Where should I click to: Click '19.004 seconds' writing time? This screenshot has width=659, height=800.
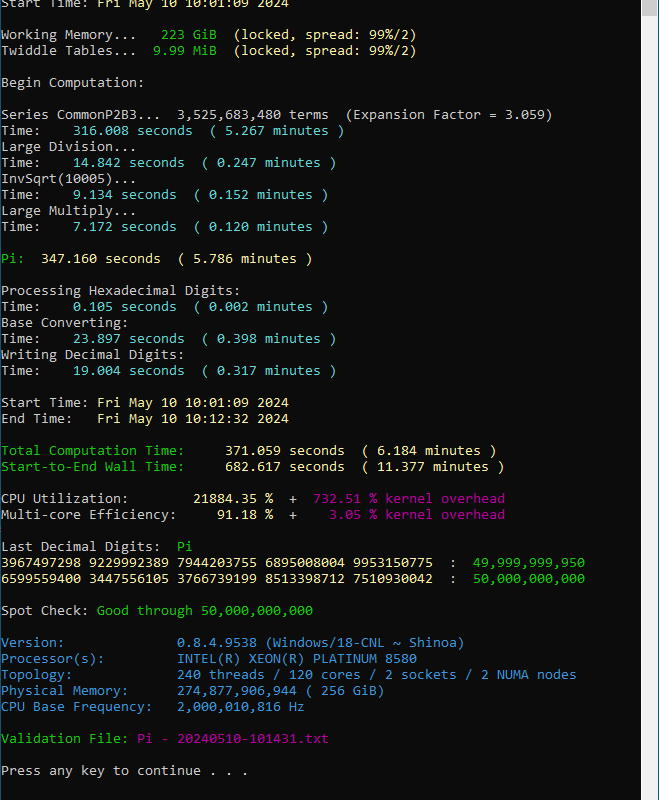129,371
